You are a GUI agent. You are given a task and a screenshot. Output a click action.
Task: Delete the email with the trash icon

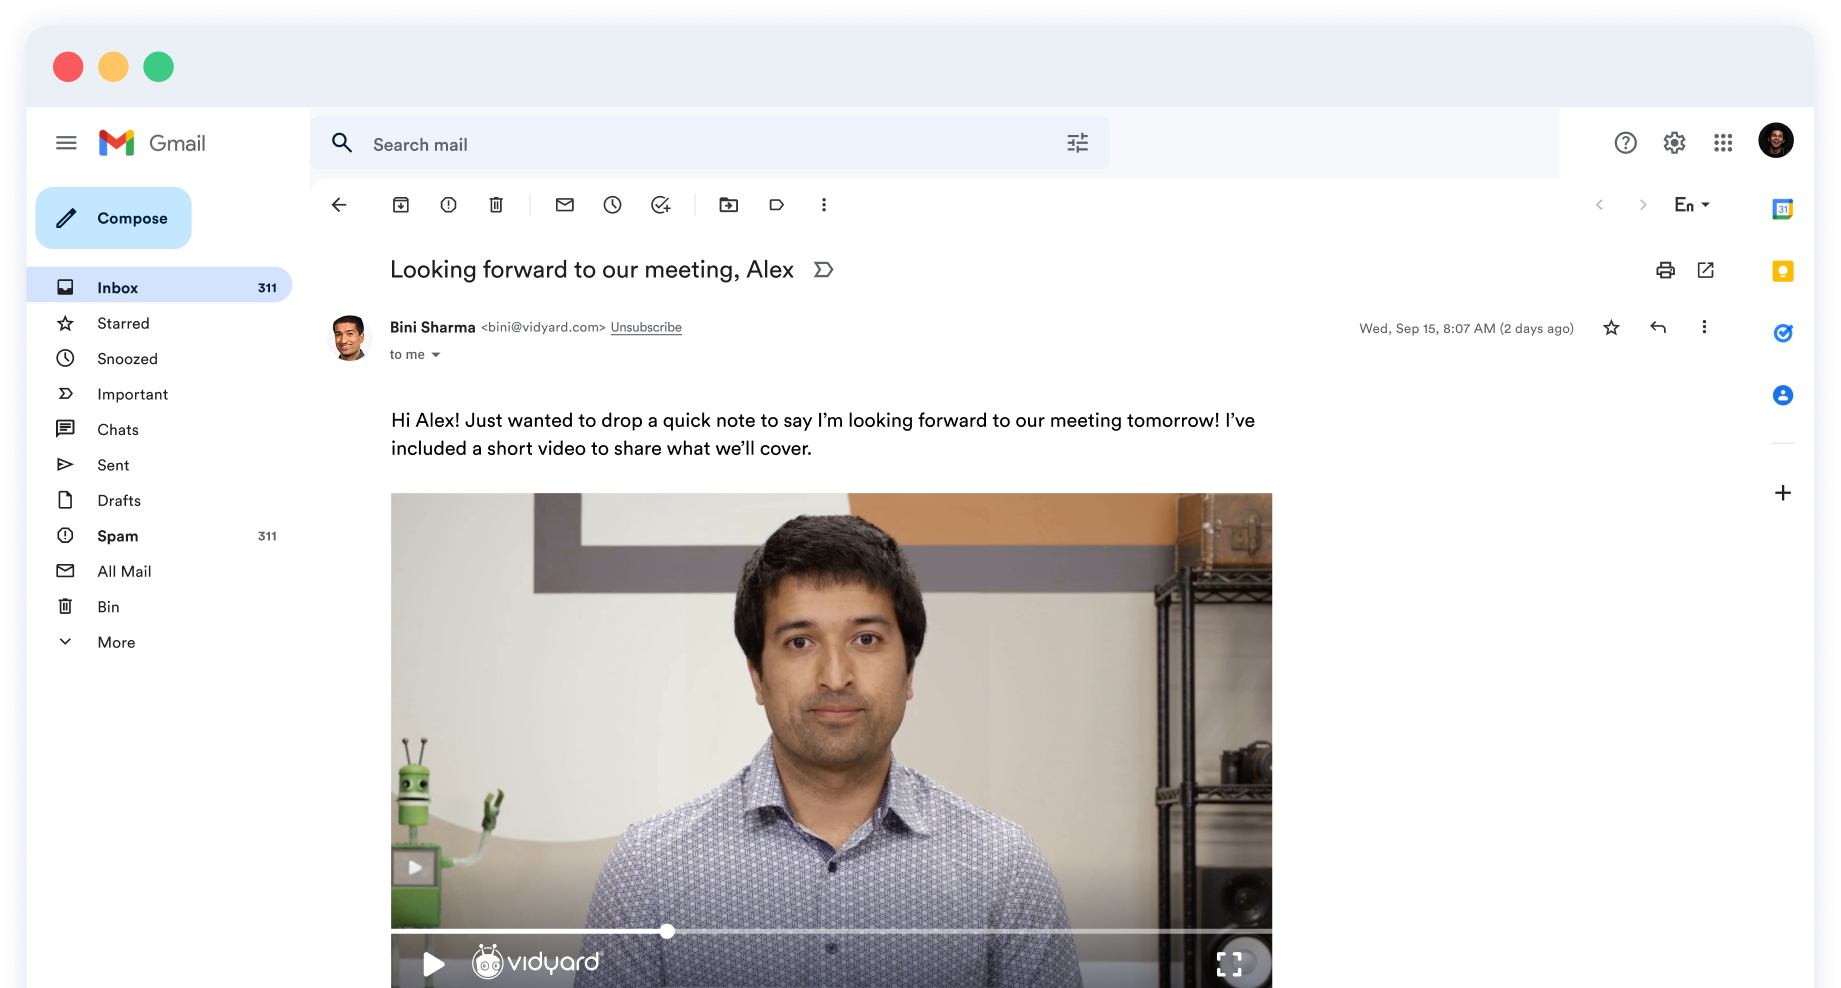click(x=496, y=205)
